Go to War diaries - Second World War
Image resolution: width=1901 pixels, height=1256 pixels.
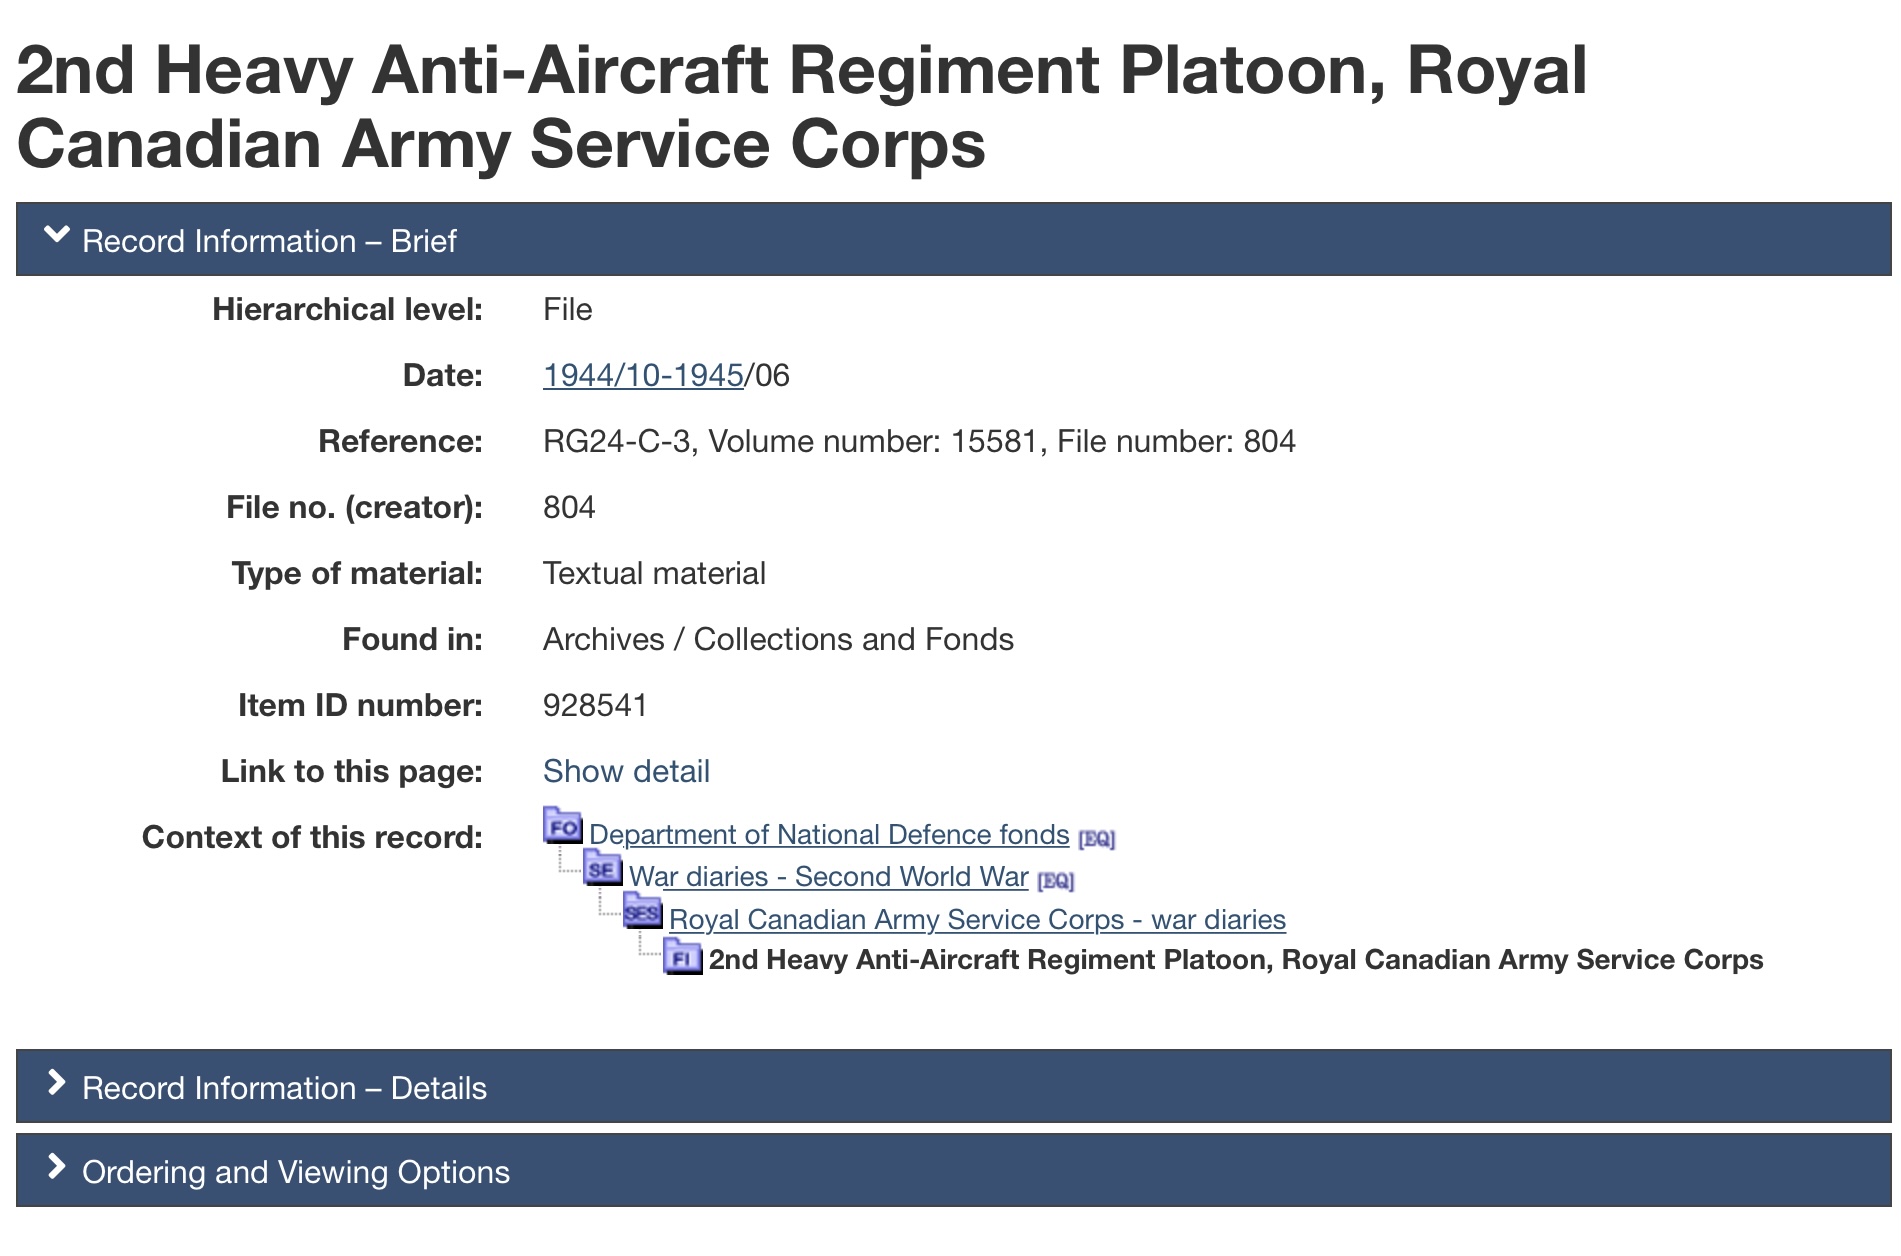pyautogui.click(x=828, y=877)
